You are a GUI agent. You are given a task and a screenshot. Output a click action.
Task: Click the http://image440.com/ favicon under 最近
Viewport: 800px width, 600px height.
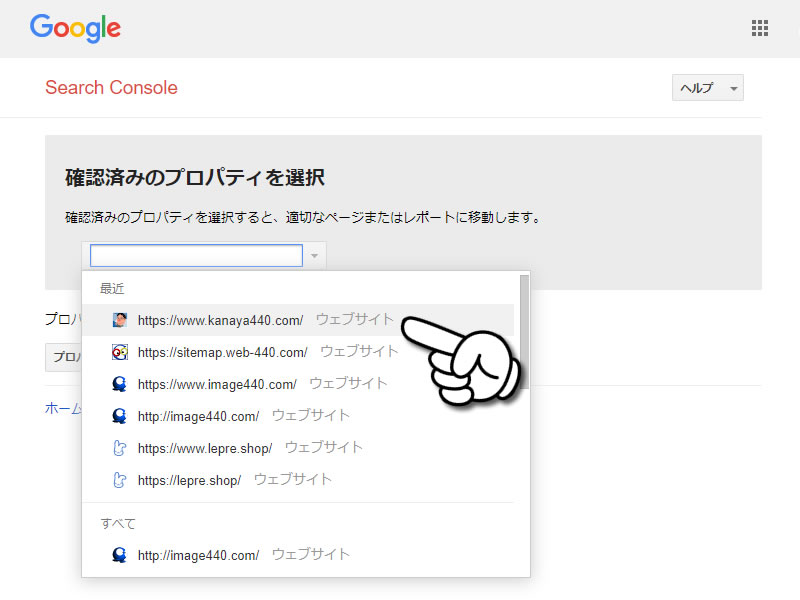tap(119, 416)
